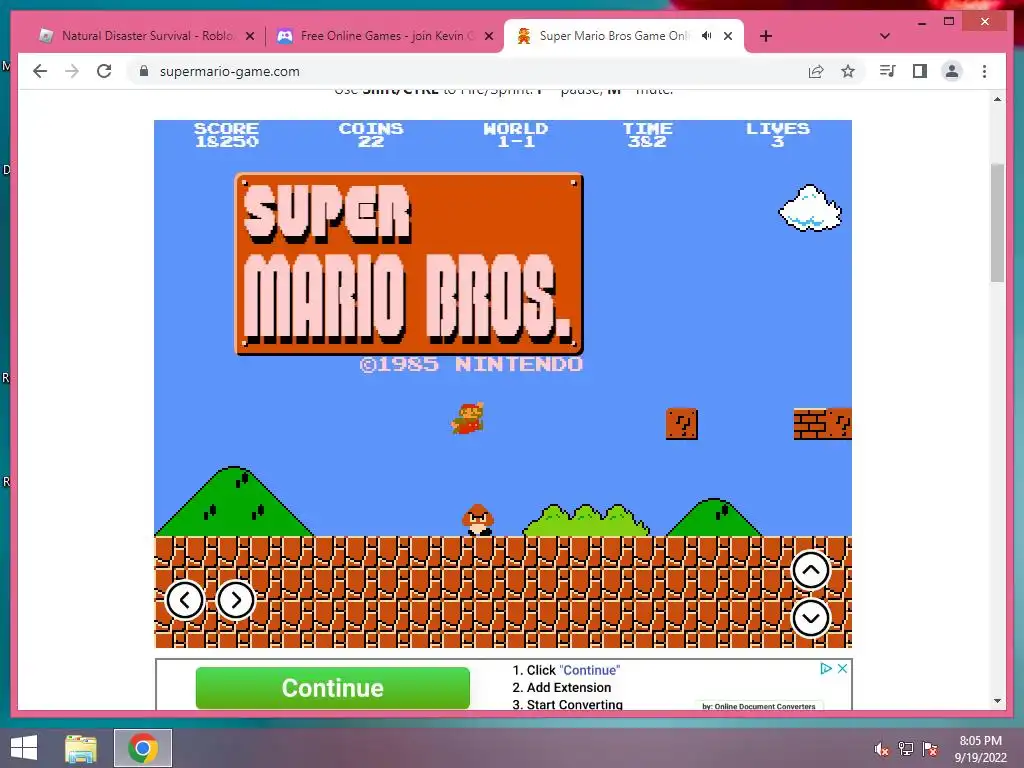Bookmark this page with the star icon
Viewport: 1024px width, 768px height.
(x=848, y=71)
